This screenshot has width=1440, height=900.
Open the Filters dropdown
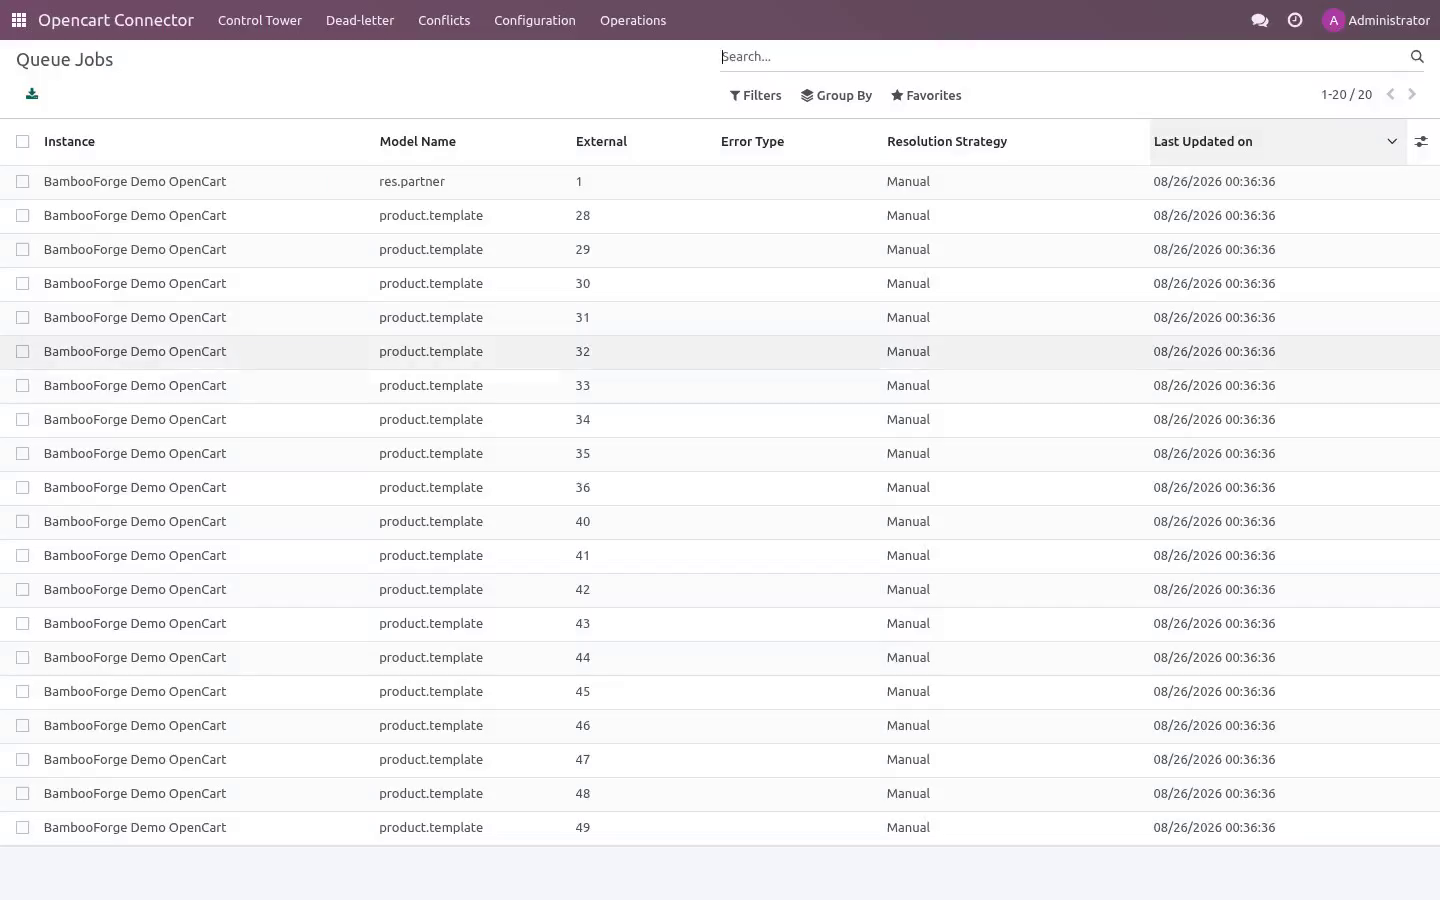756,96
